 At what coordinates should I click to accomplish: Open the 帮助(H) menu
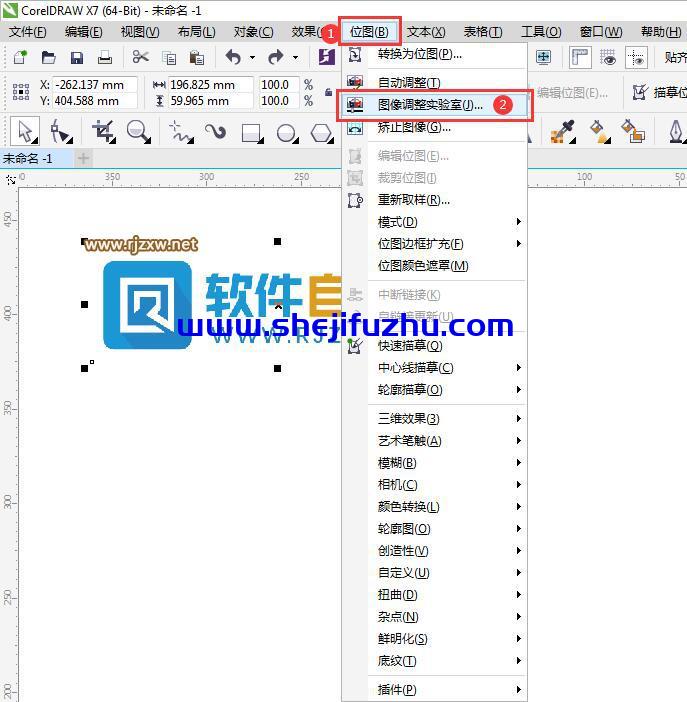click(661, 32)
